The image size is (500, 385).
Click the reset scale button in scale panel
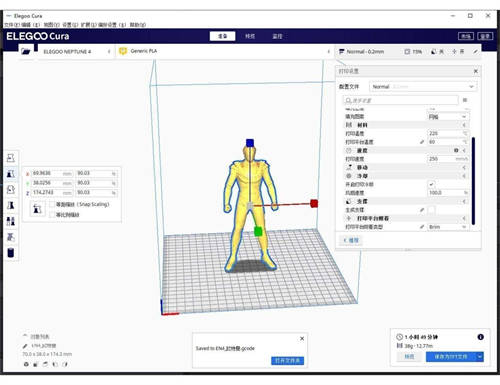click(37, 209)
